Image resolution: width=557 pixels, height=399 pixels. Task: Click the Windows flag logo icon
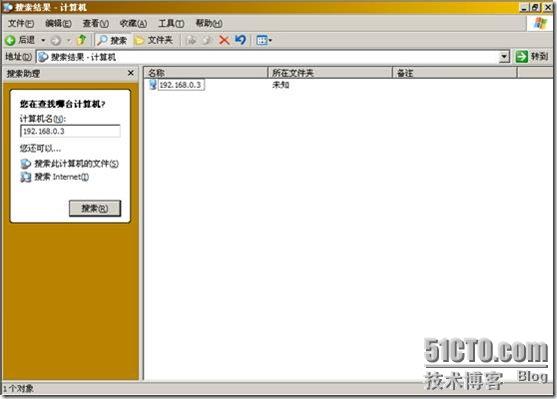pos(540,23)
